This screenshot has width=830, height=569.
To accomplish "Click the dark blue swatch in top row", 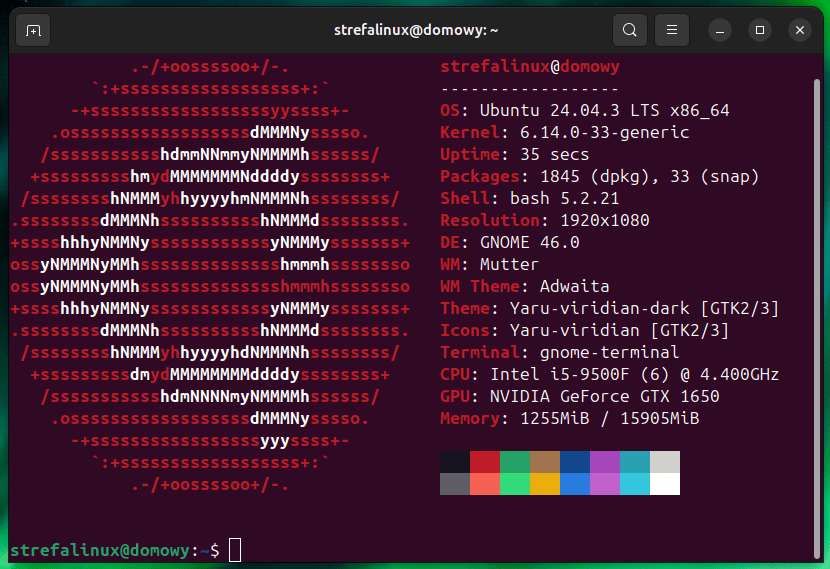I will [x=574, y=462].
